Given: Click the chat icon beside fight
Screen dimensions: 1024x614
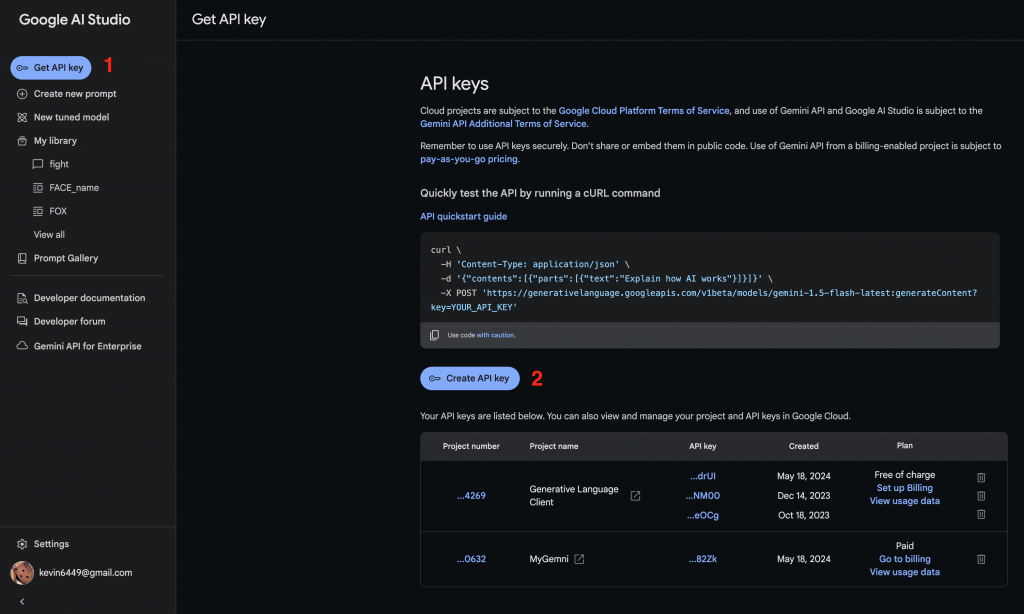Looking at the screenshot, I should (38, 165).
